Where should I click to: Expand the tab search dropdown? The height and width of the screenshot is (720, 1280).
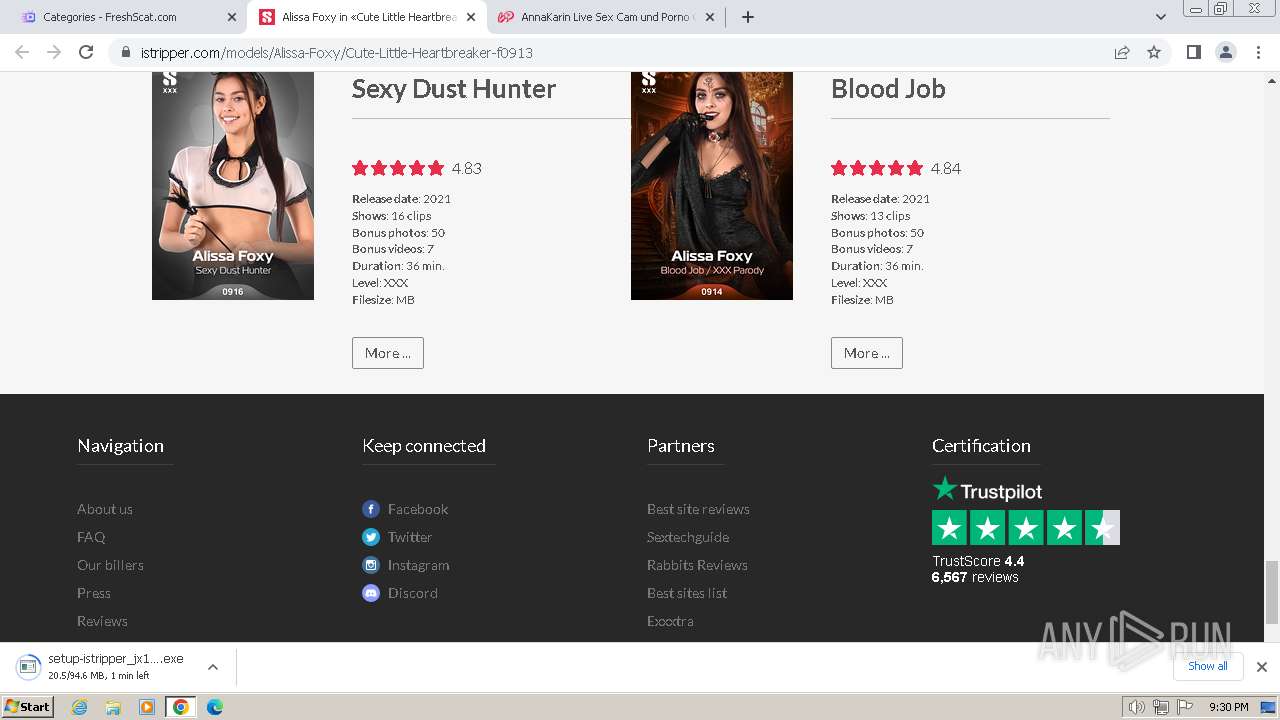pyautogui.click(x=1160, y=17)
